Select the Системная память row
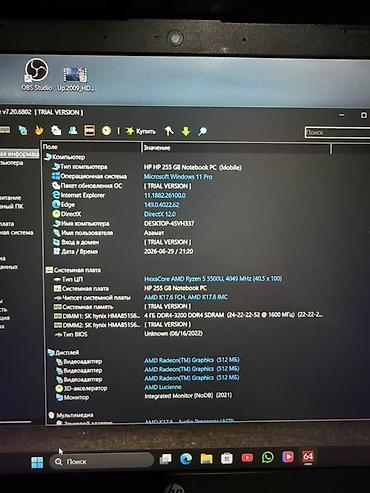This screenshot has height=493, width=370. coord(84,307)
